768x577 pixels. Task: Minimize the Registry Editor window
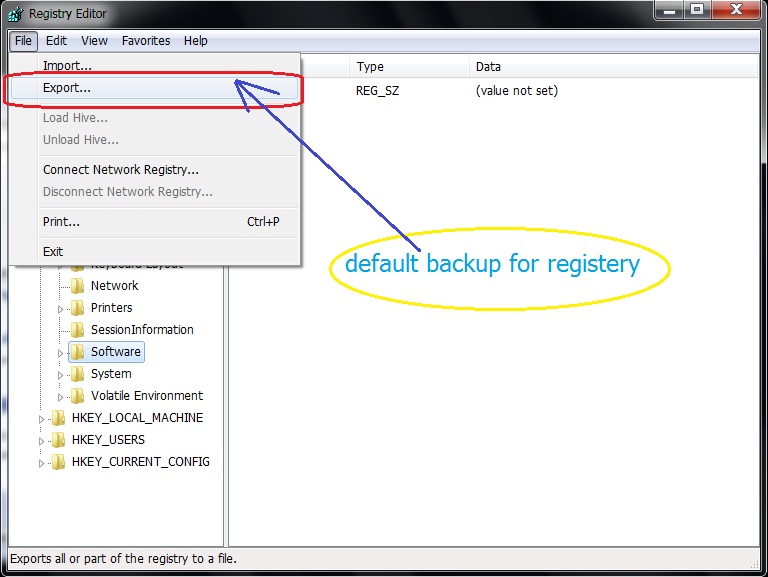click(x=670, y=10)
